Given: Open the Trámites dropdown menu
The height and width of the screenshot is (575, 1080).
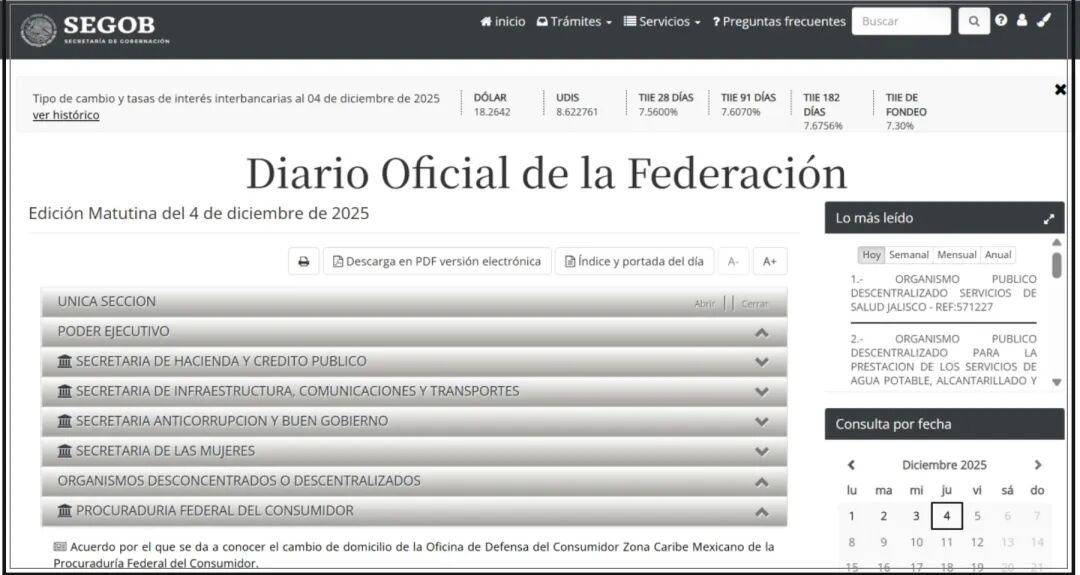Looking at the screenshot, I should 574,21.
